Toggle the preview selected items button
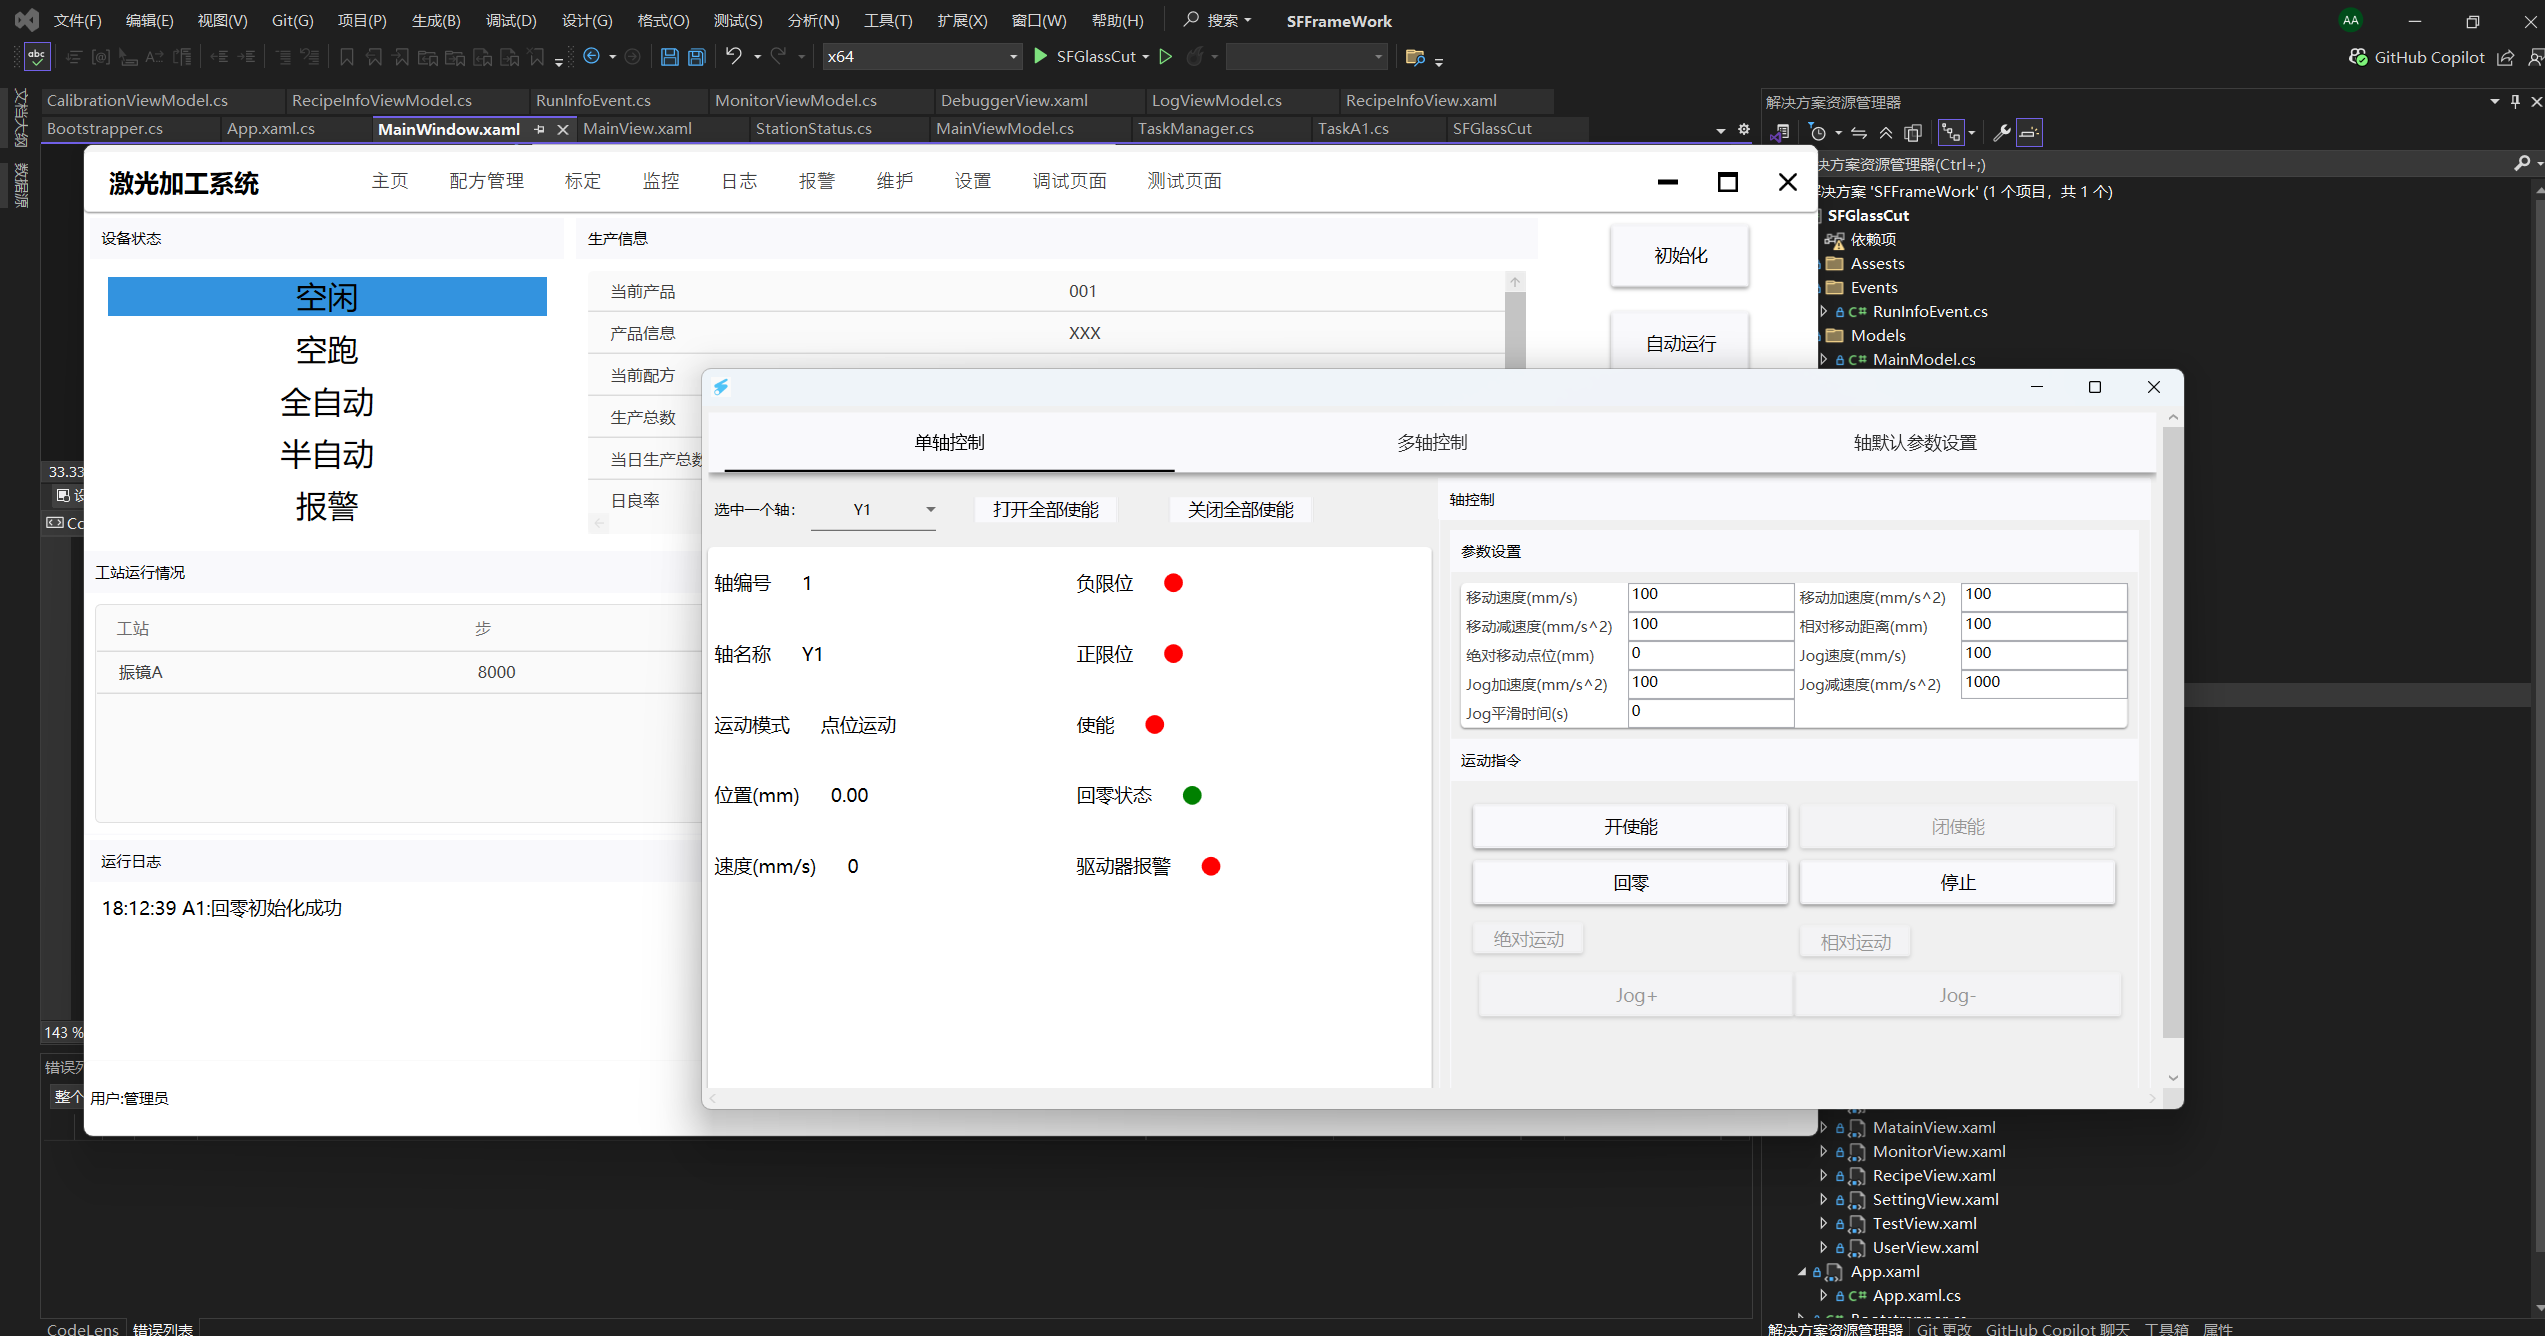 pos(2029,132)
